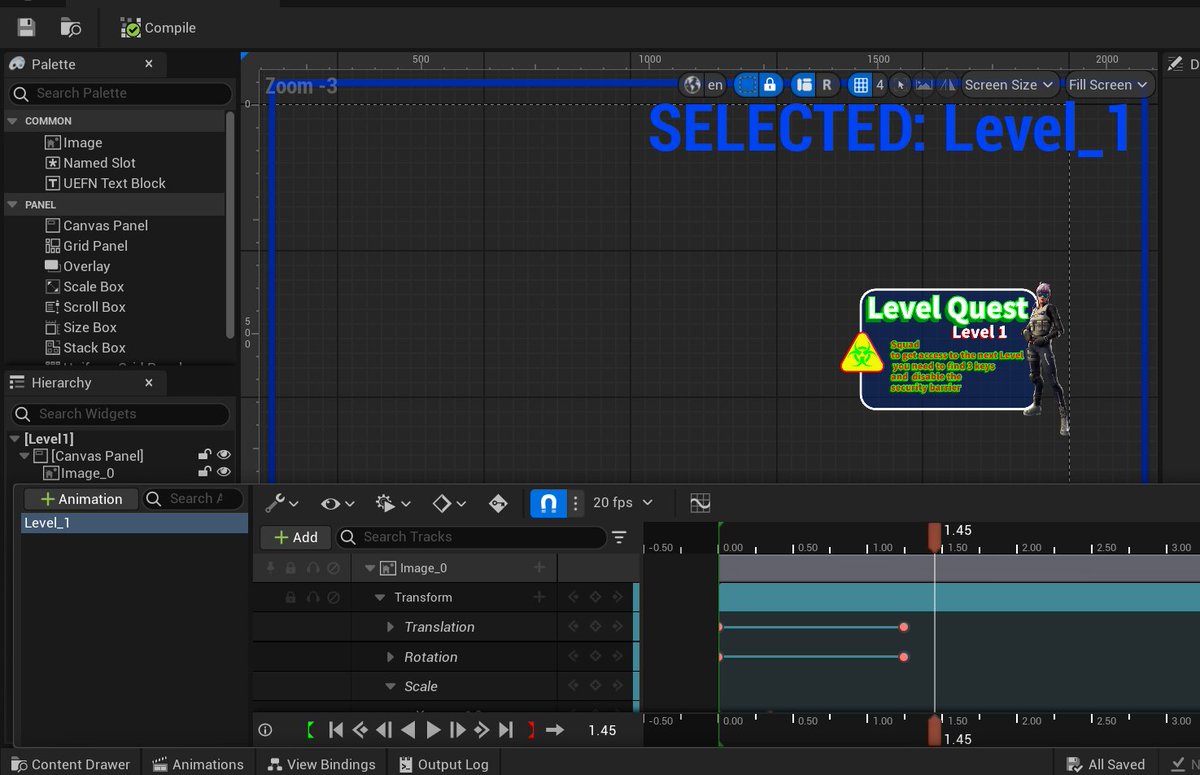The image size is (1200, 775).
Task: Expand the Translation track
Action: tap(391, 627)
